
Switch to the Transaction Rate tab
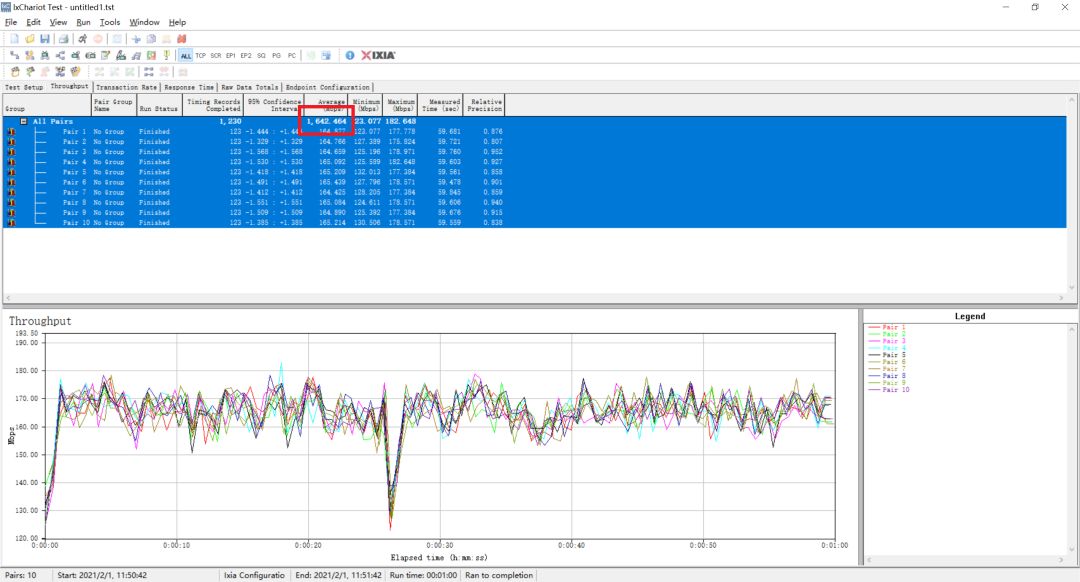coord(127,87)
